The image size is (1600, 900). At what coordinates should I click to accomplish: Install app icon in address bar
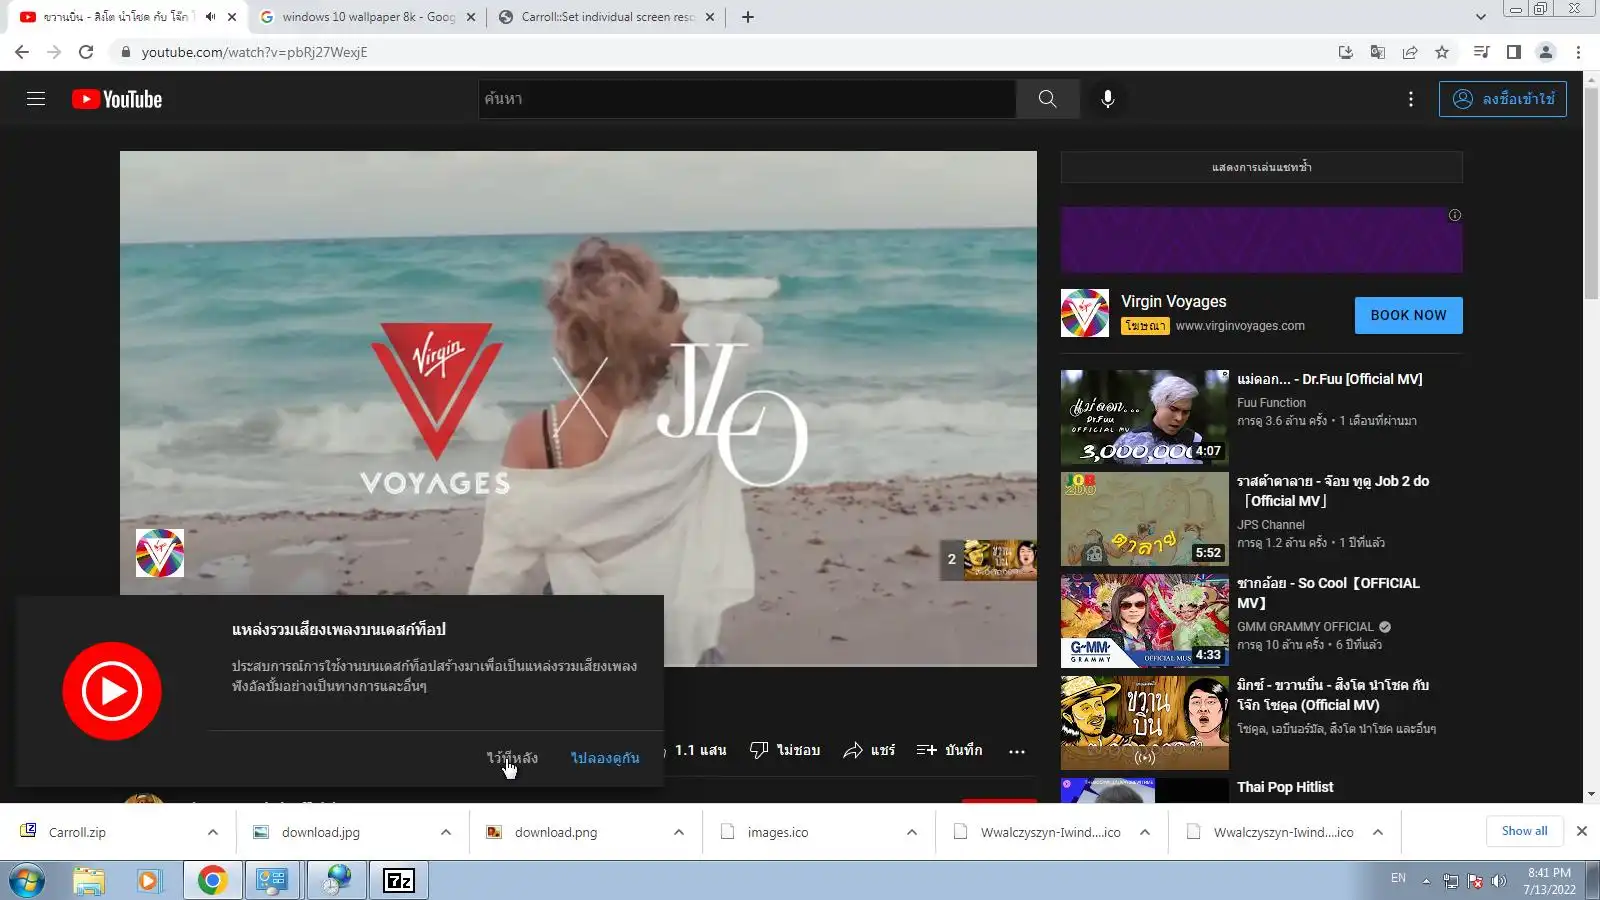click(1346, 52)
